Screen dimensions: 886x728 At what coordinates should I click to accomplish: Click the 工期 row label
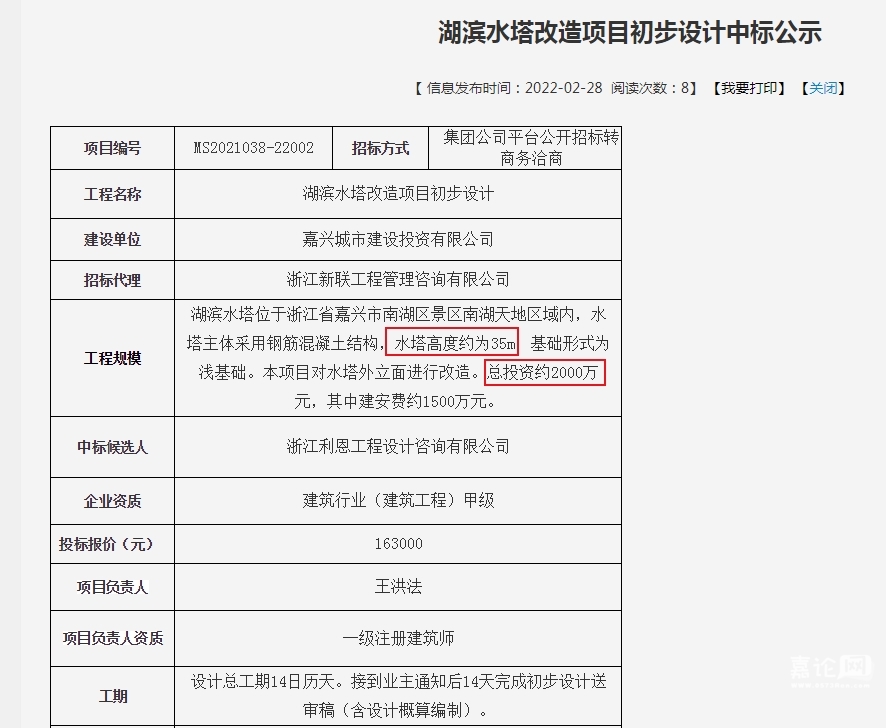coord(112,696)
